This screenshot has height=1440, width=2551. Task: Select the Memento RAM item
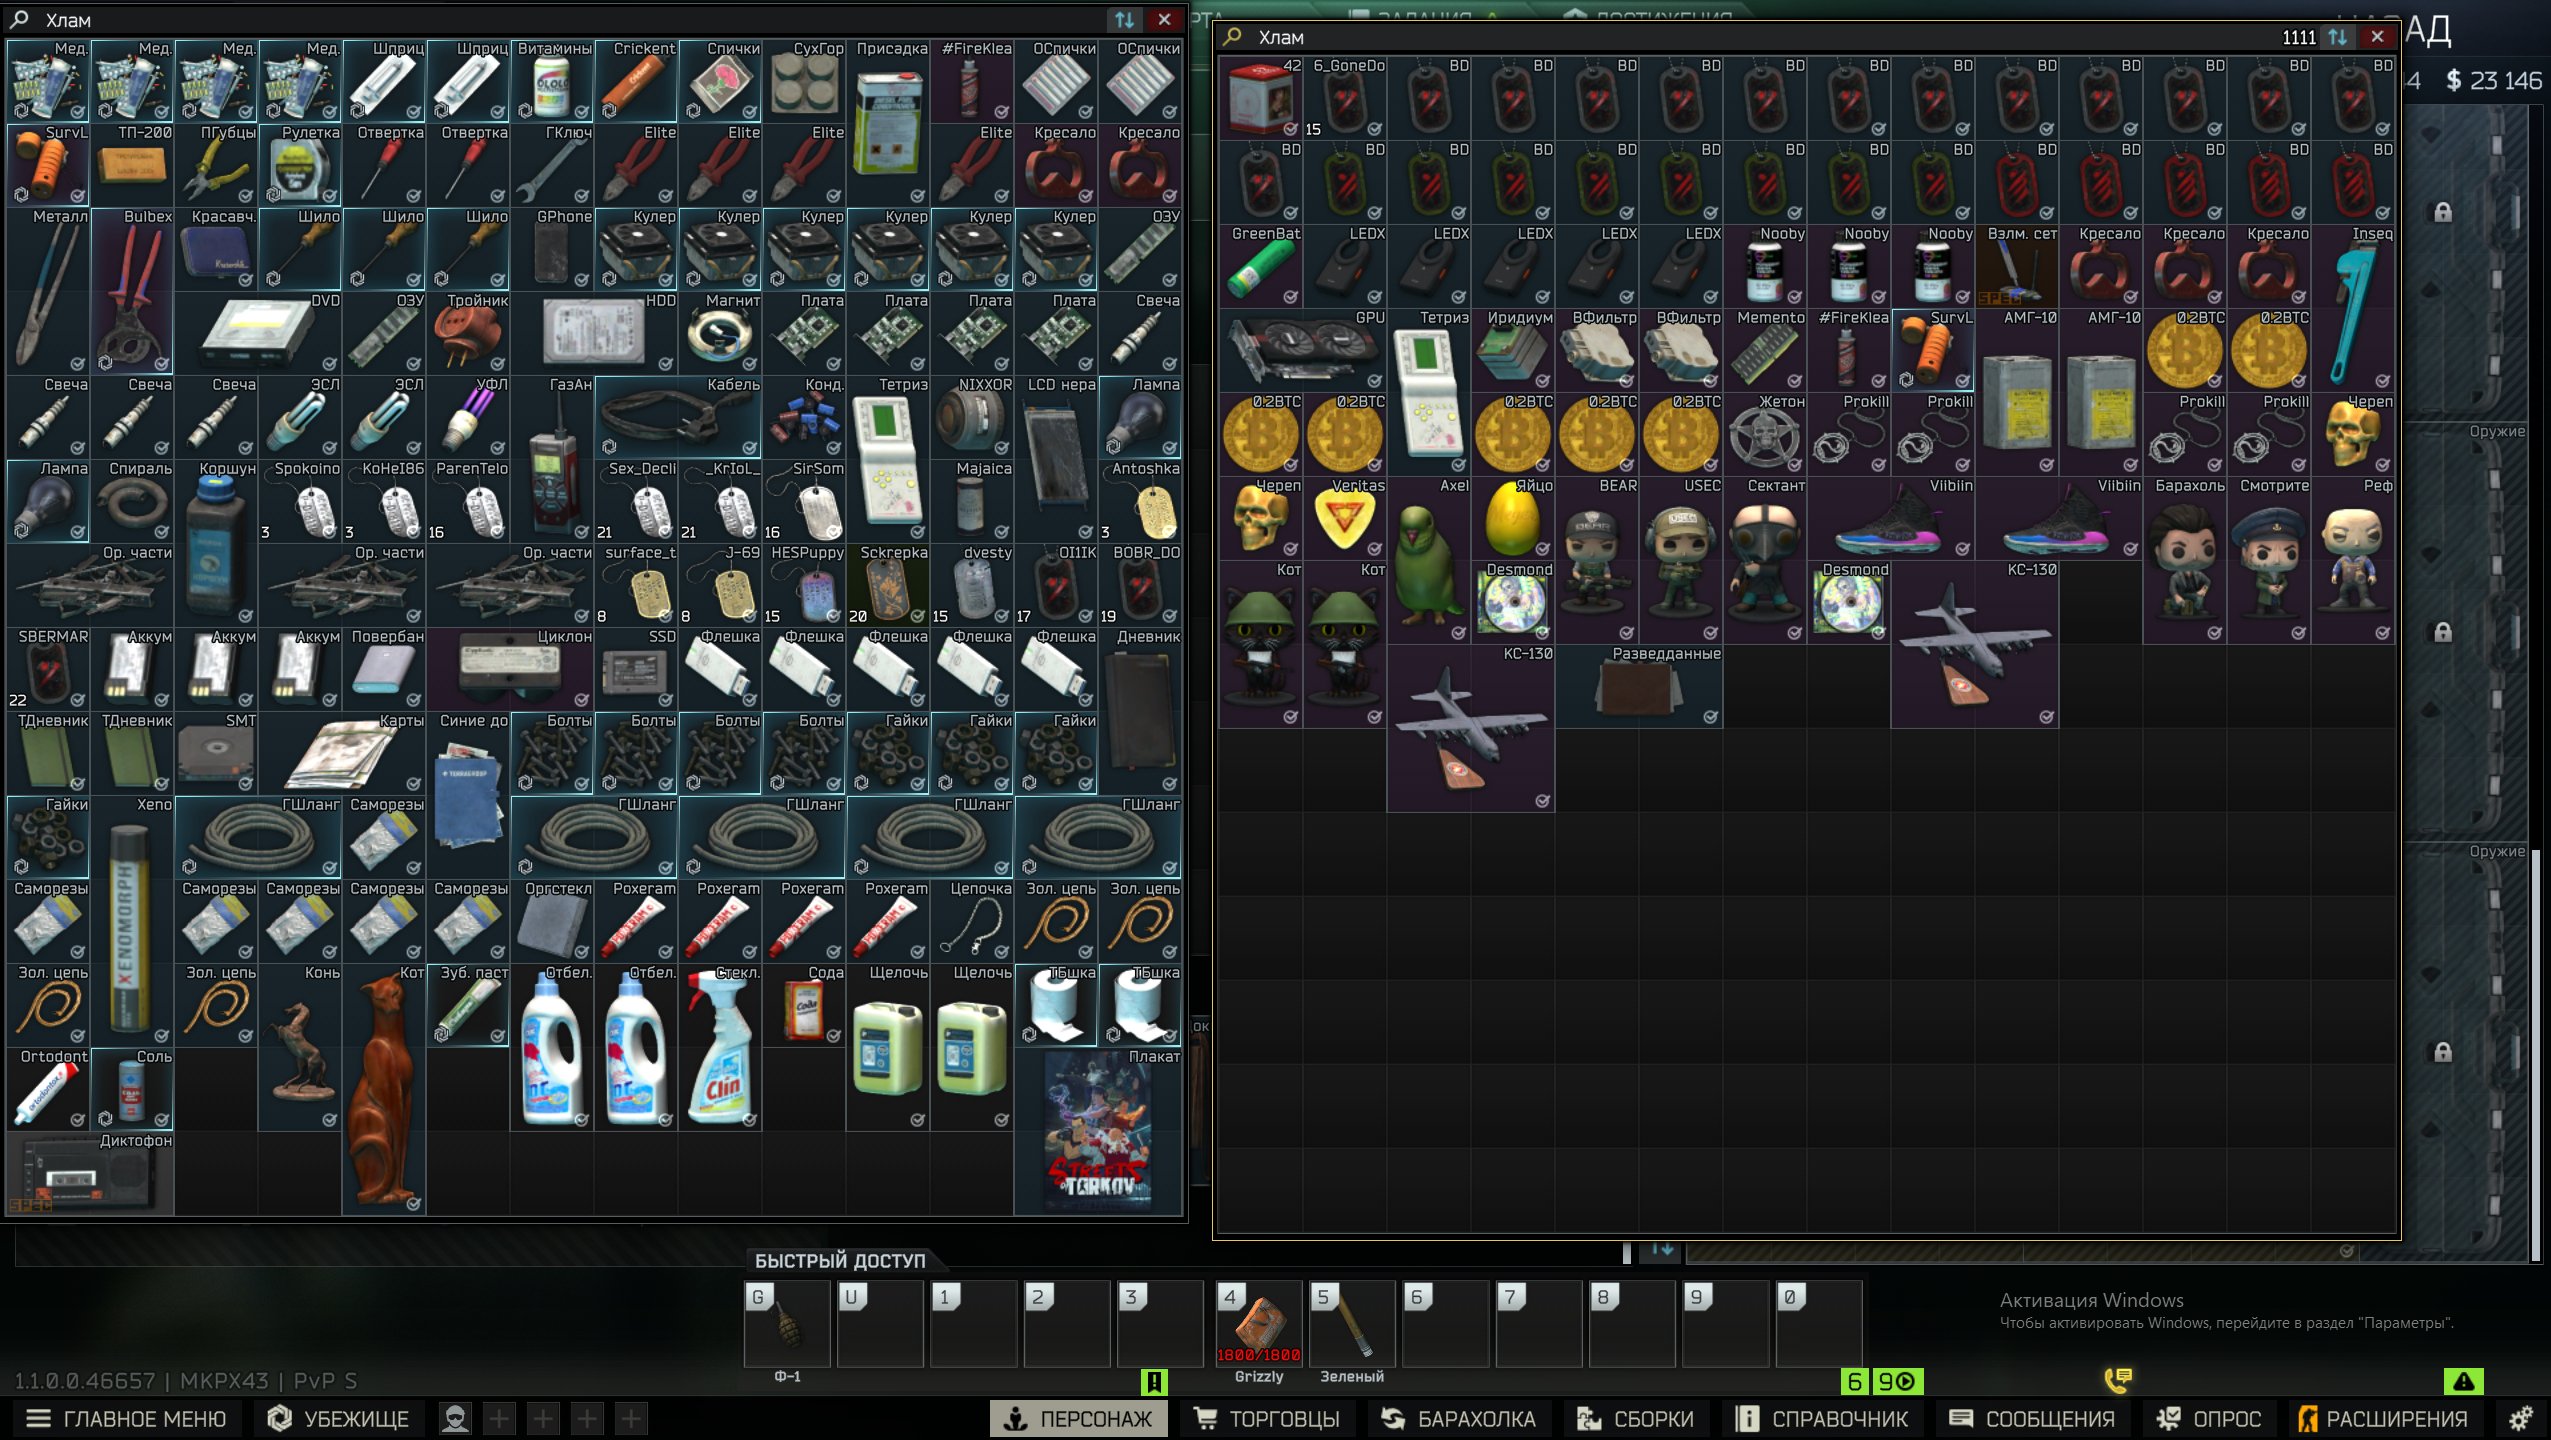[1765, 350]
